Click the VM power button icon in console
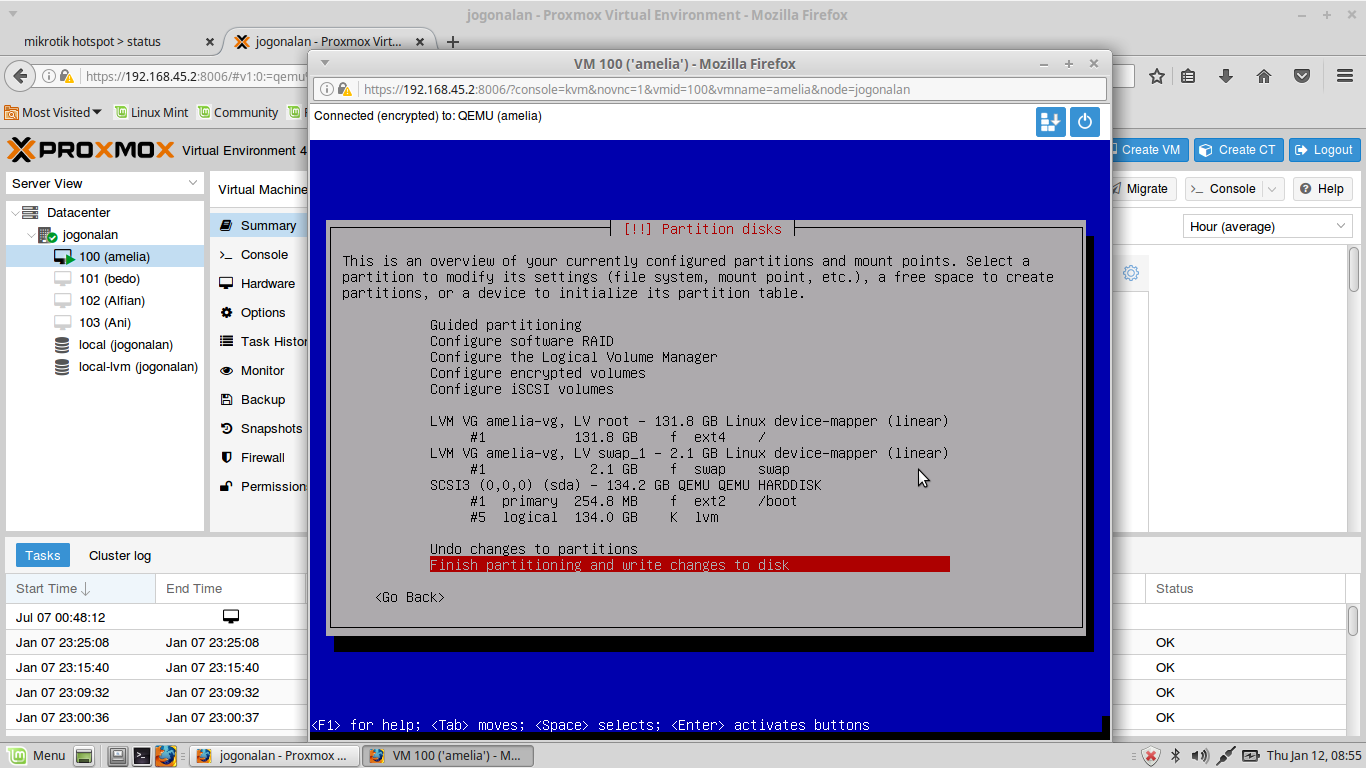1366x768 pixels. (x=1085, y=122)
